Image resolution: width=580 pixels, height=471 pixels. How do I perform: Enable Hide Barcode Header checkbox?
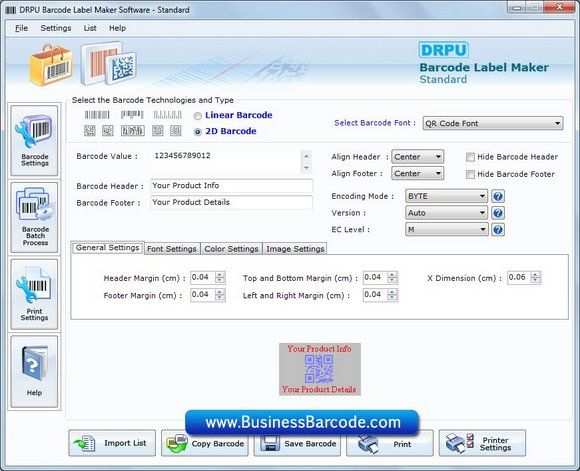click(x=470, y=157)
